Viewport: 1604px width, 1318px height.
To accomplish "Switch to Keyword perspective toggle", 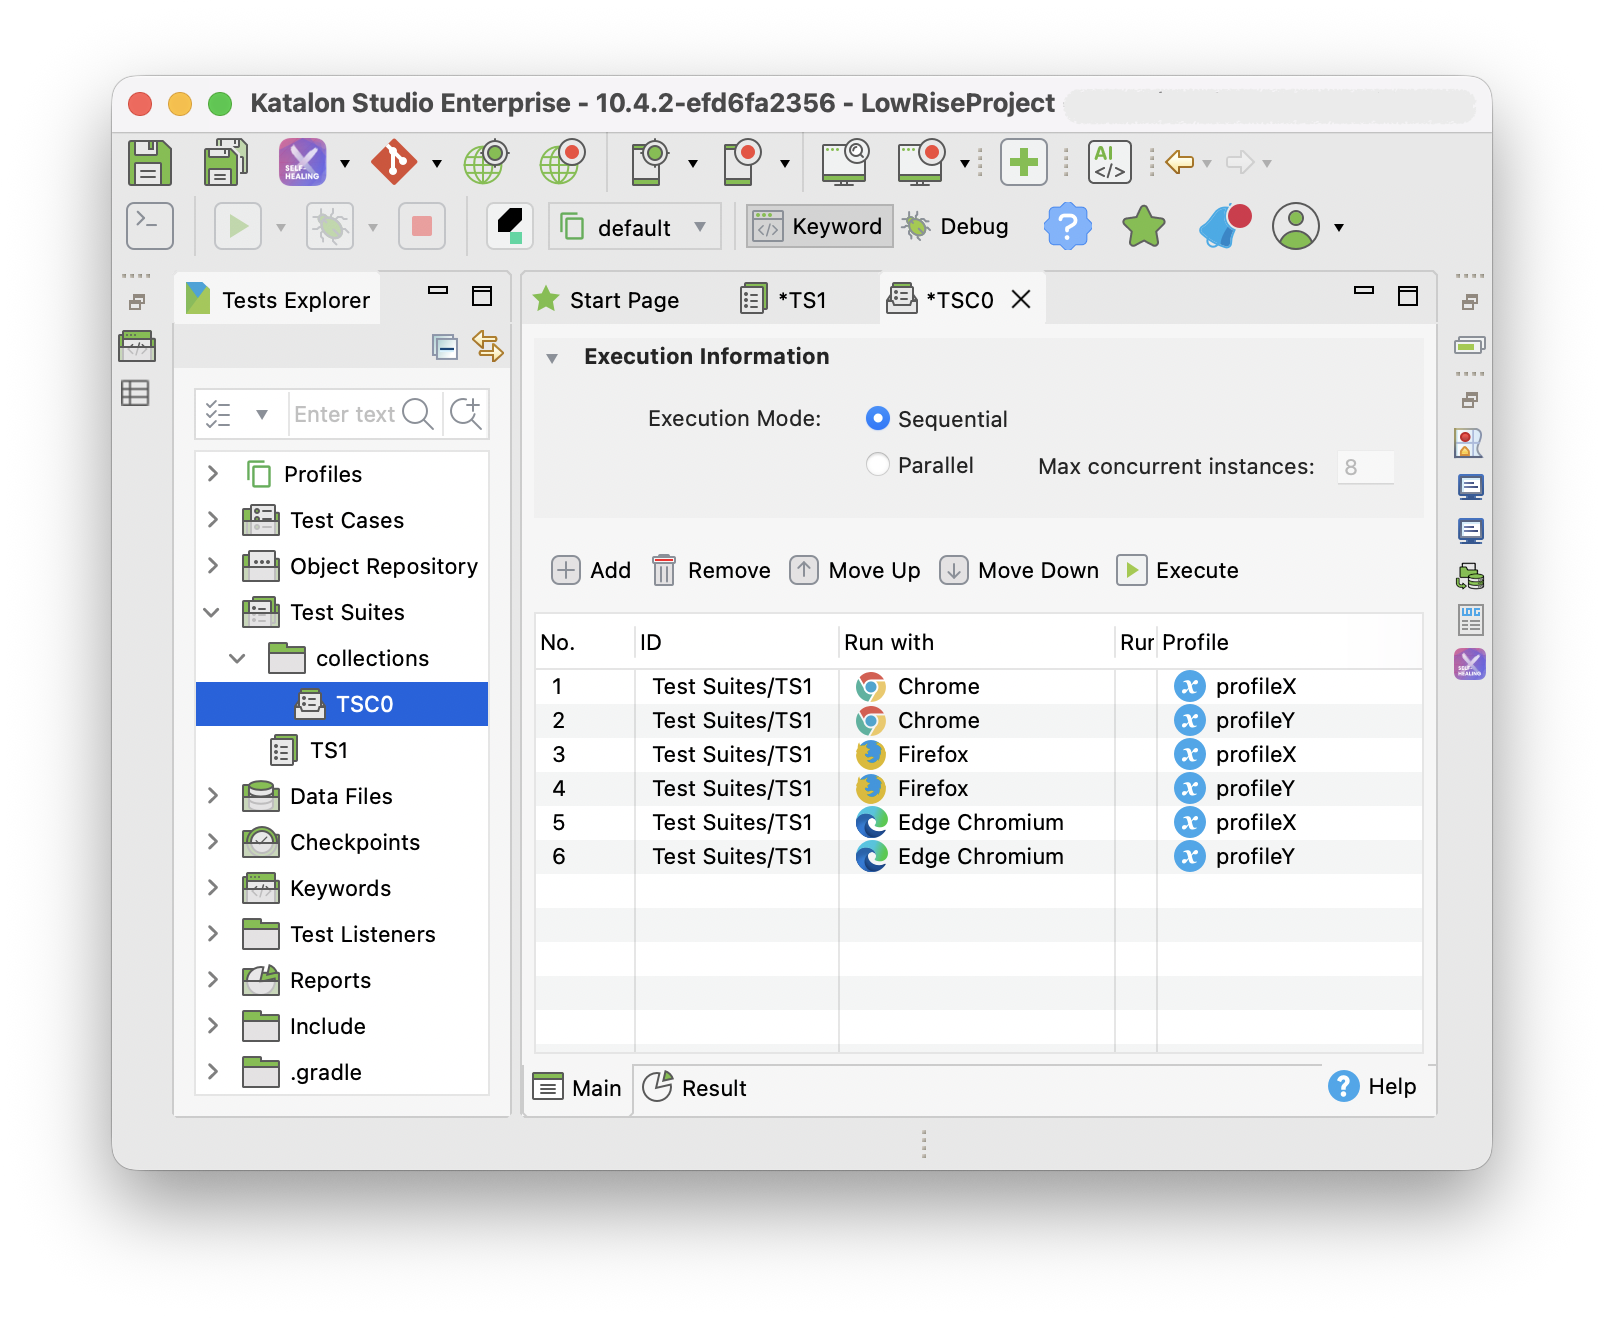I will [819, 227].
